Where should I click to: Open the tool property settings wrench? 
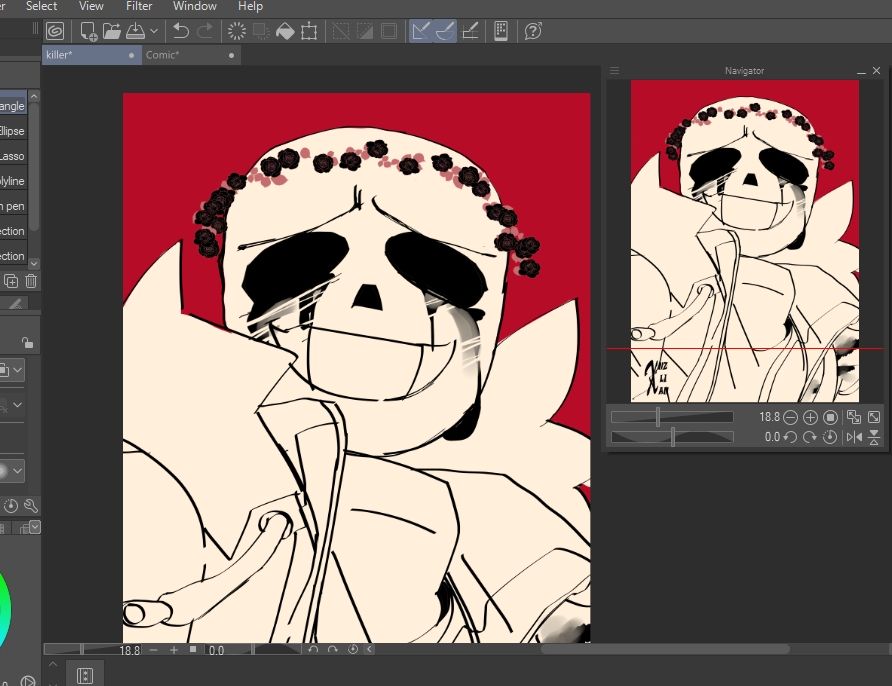click(31, 506)
